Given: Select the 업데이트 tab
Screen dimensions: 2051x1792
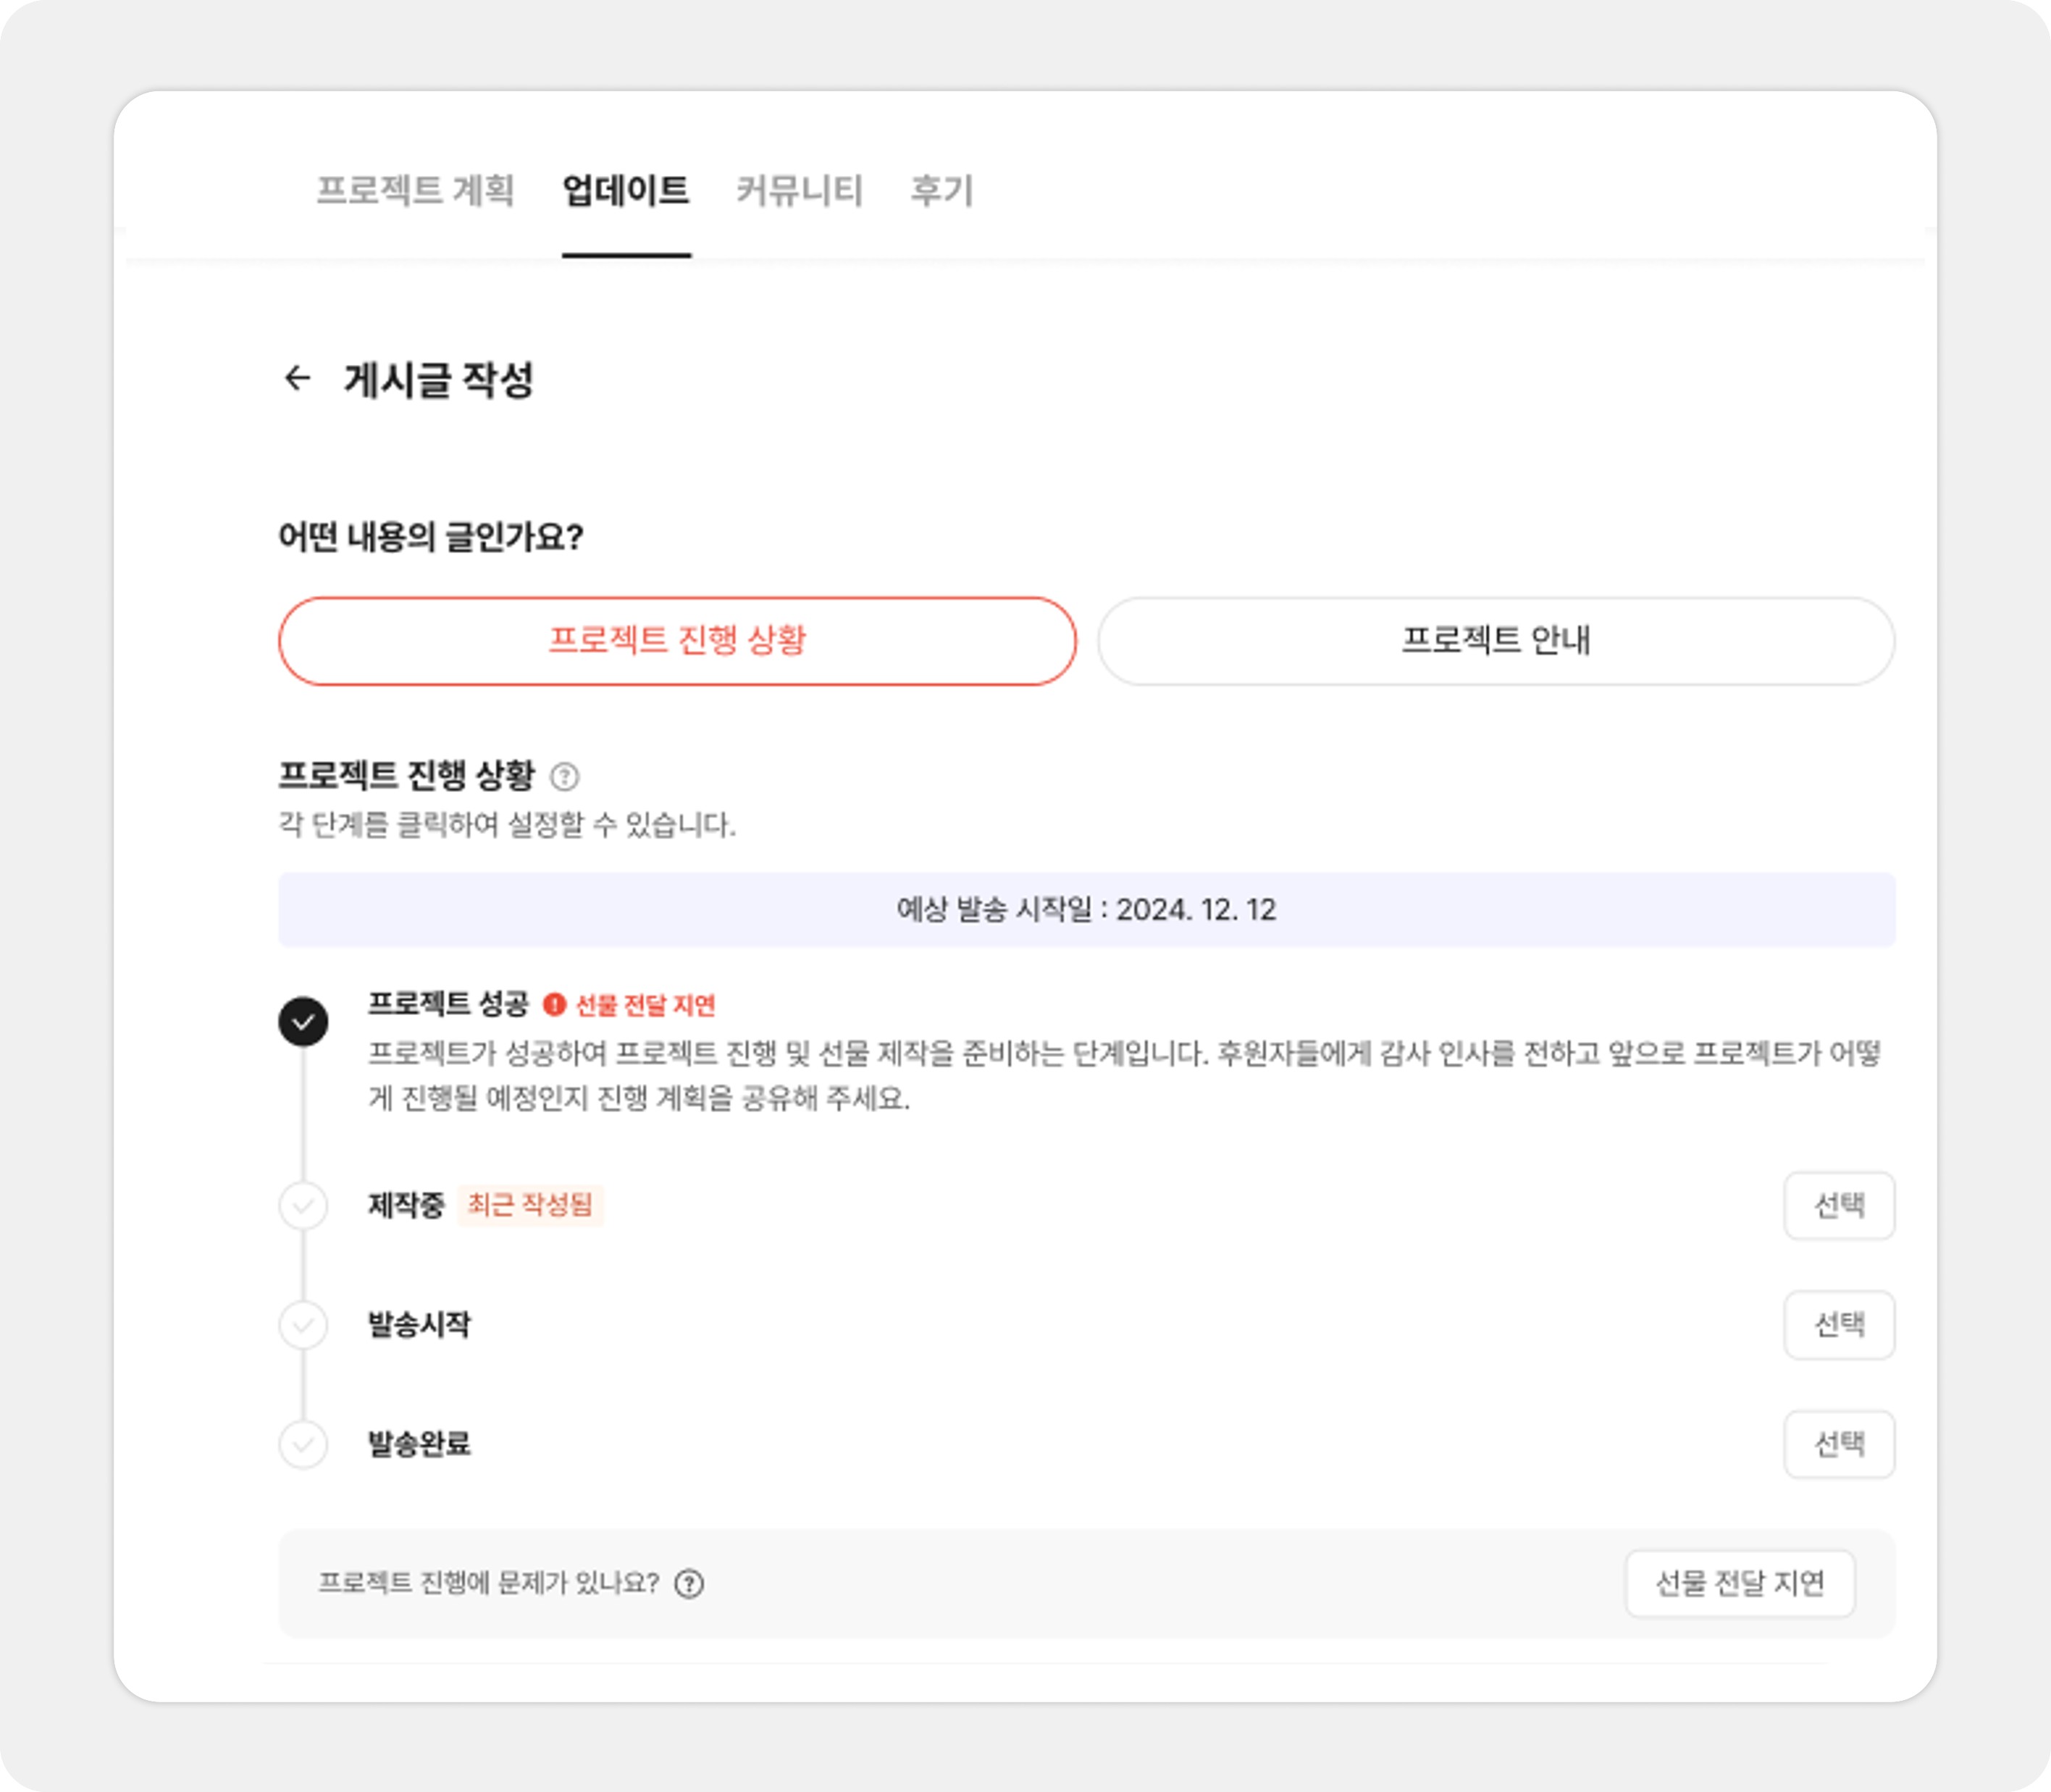Looking at the screenshot, I should click(x=626, y=190).
